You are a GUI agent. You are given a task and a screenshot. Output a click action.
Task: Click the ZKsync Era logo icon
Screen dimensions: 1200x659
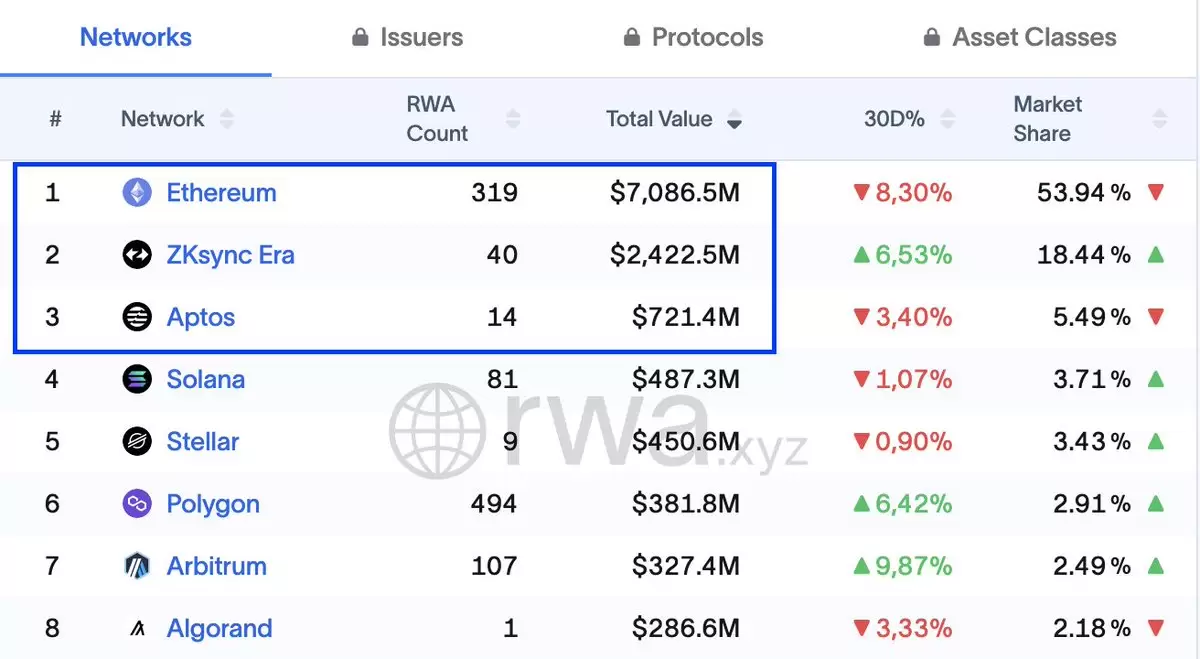(x=137, y=255)
